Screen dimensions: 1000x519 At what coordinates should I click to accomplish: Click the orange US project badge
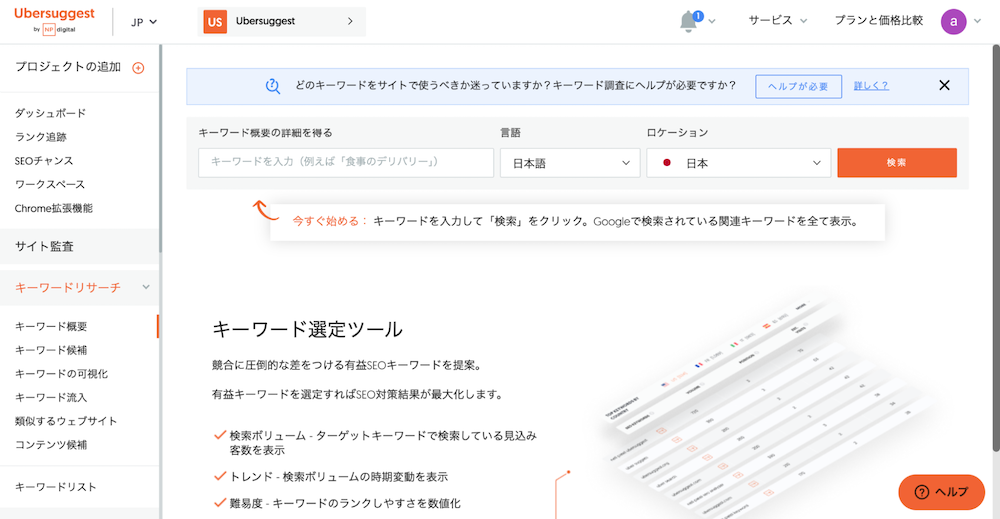click(x=215, y=22)
